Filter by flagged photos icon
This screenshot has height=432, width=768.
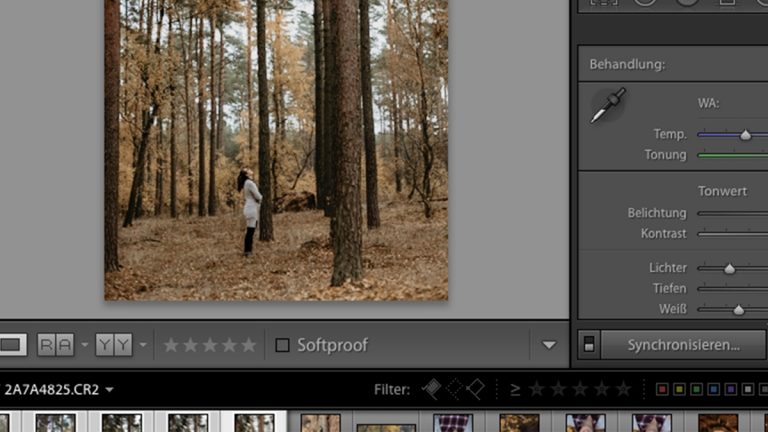[x=431, y=389]
